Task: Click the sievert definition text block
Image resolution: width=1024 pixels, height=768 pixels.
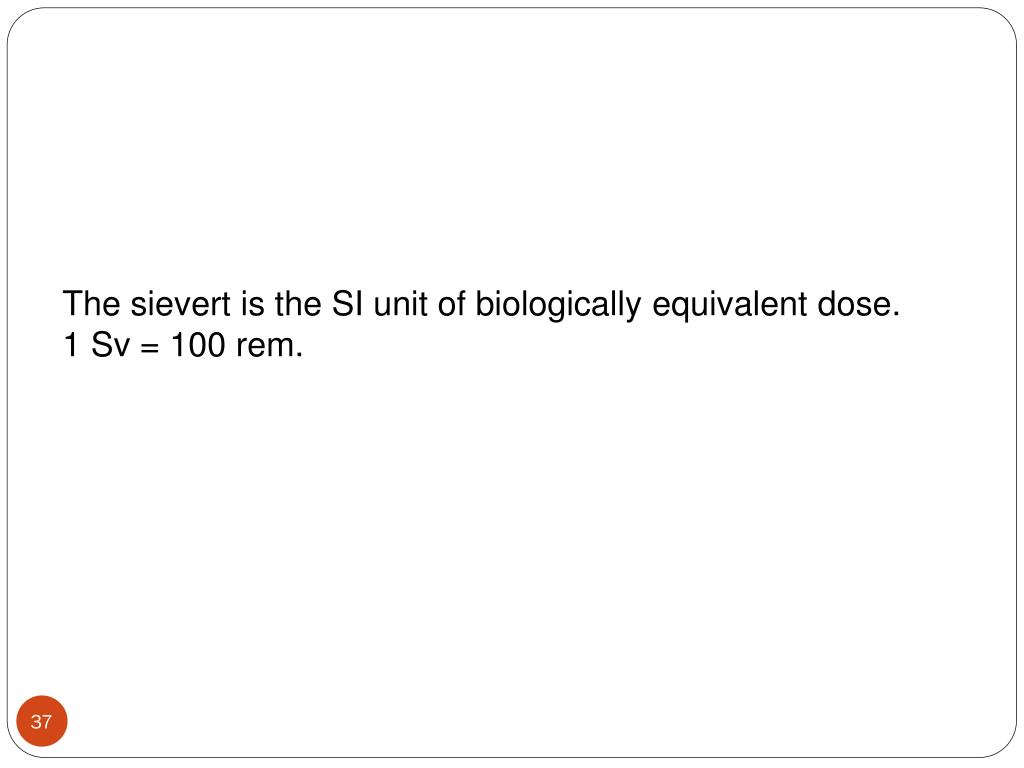Action: 482,325
